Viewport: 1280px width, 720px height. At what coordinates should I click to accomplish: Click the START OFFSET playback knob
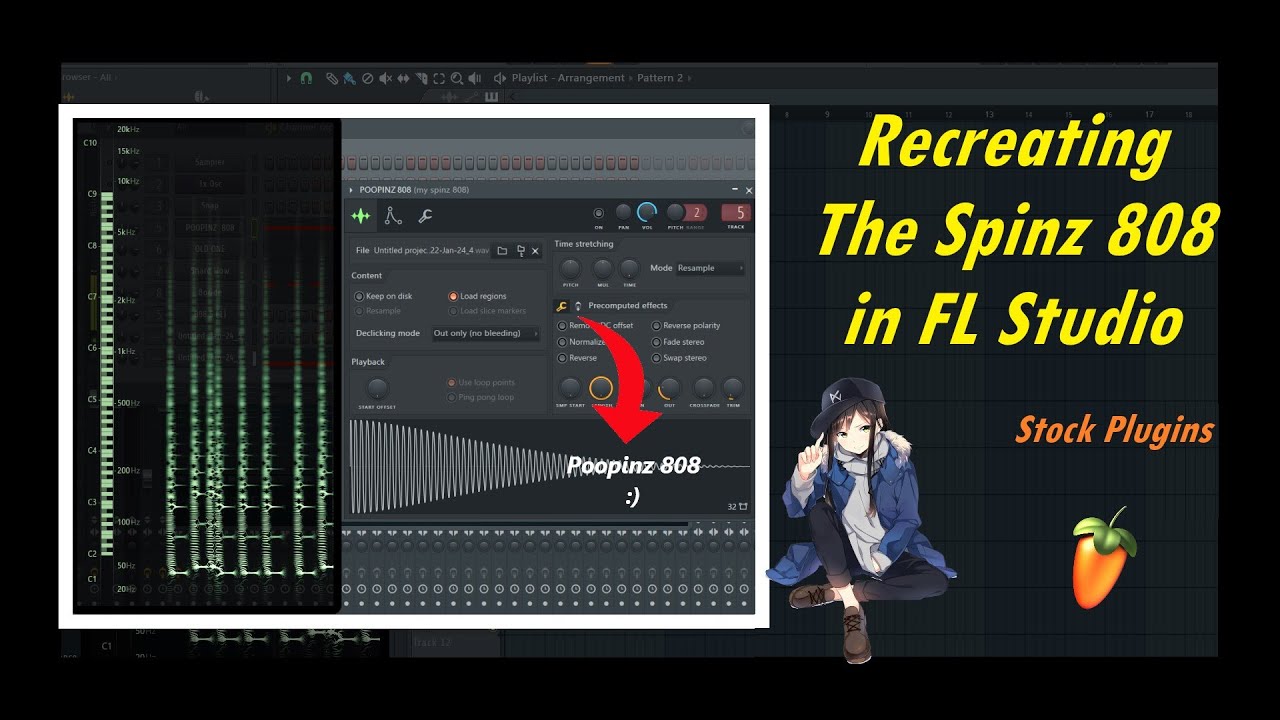coord(377,389)
